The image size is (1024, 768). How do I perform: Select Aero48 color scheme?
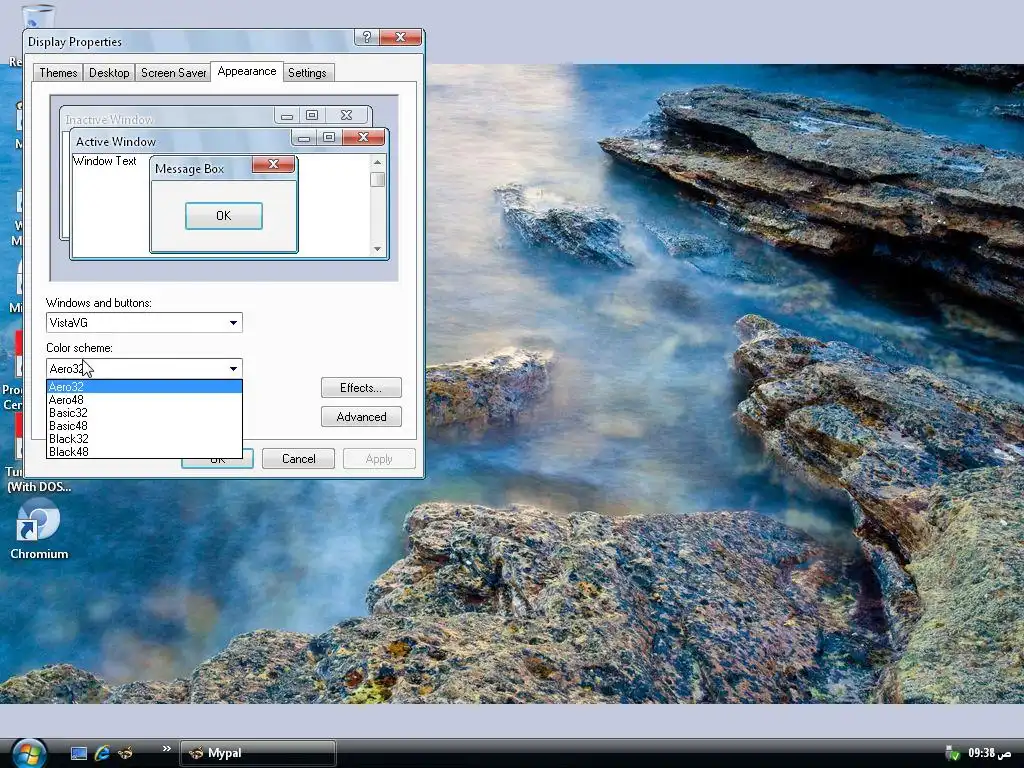coord(144,400)
